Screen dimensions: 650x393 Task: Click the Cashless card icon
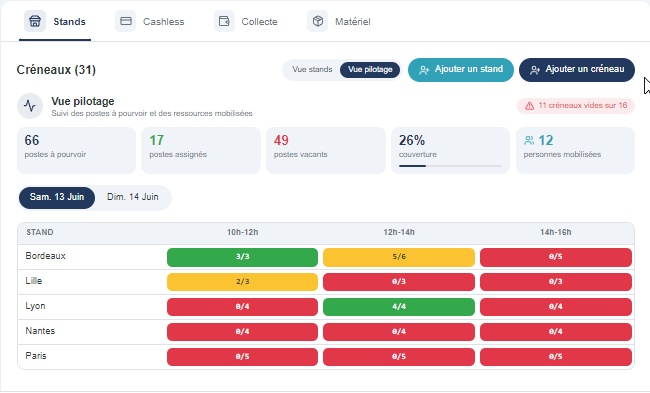pyautogui.click(x=126, y=21)
